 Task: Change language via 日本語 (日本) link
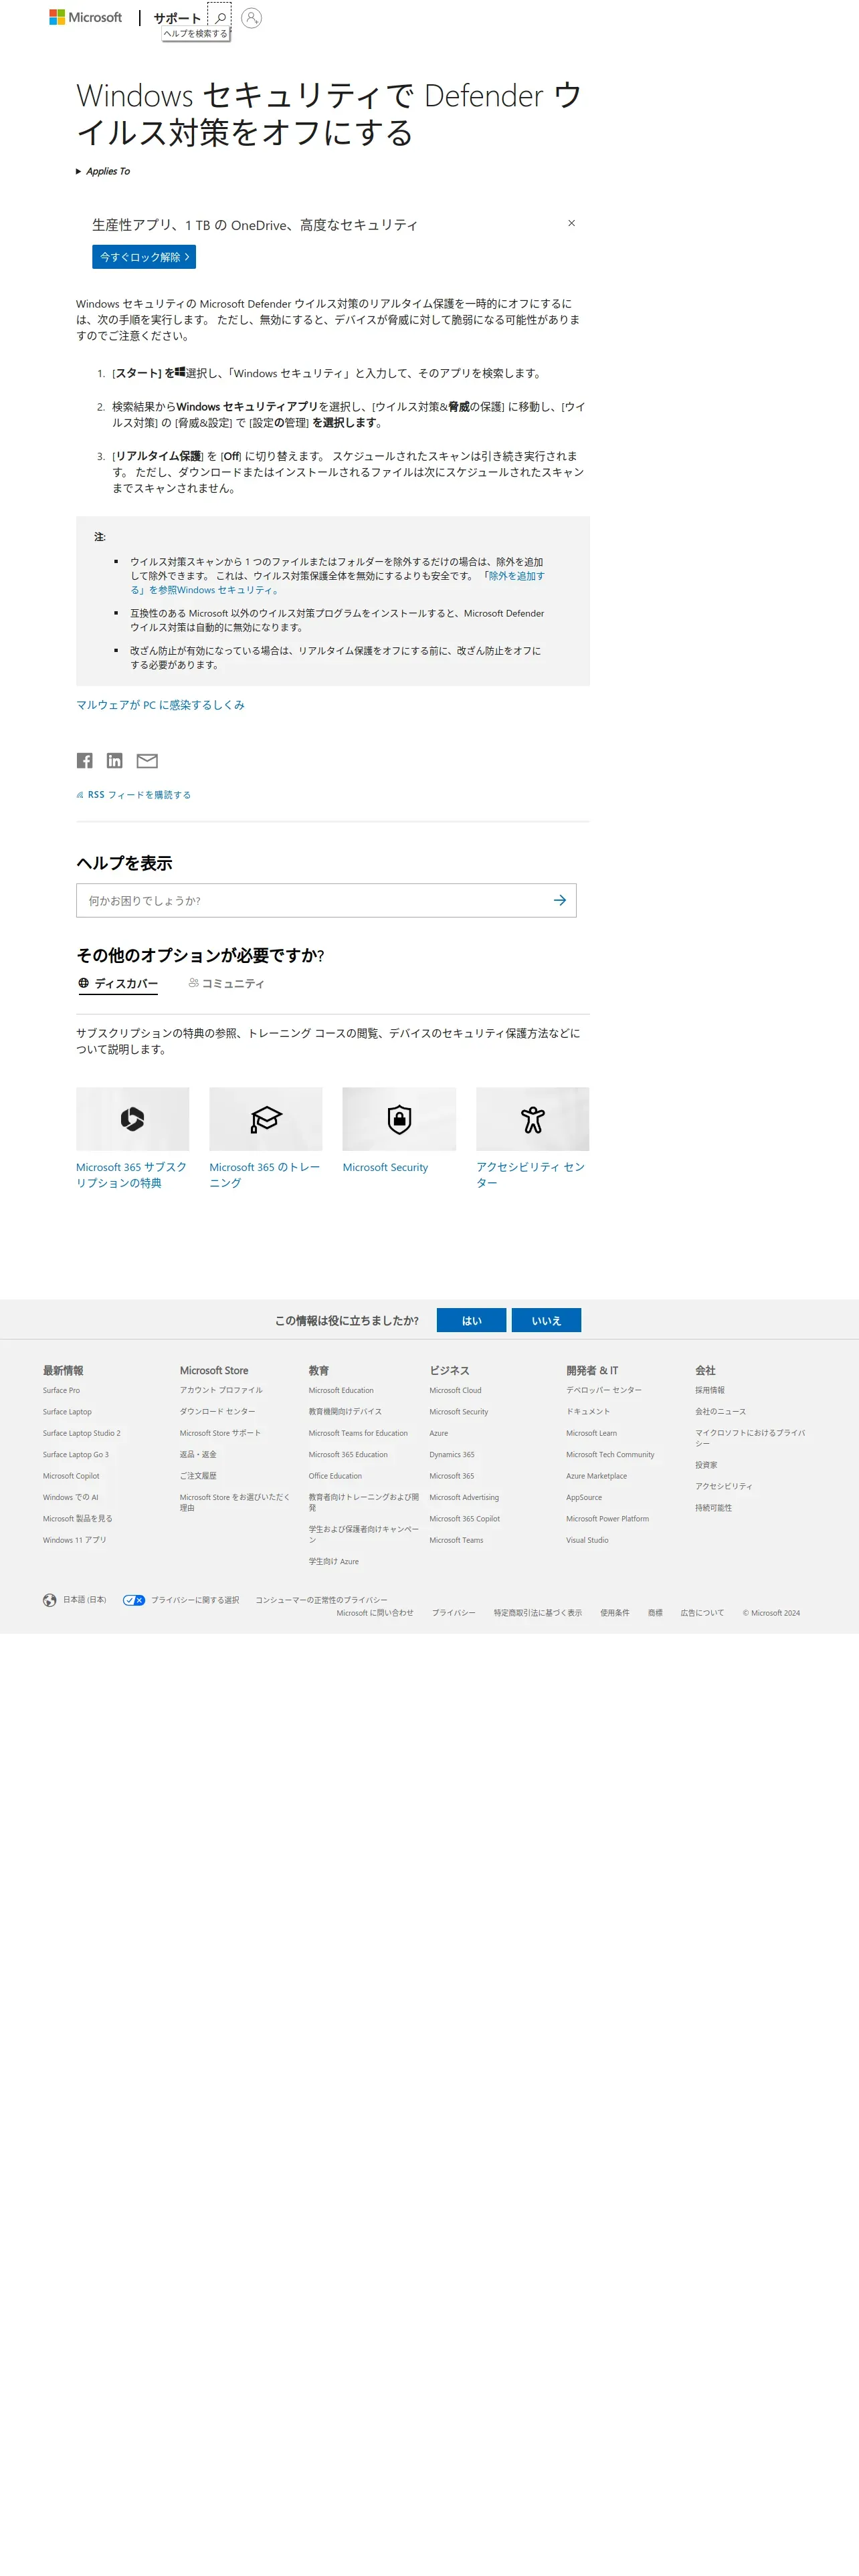[x=84, y=1600]
